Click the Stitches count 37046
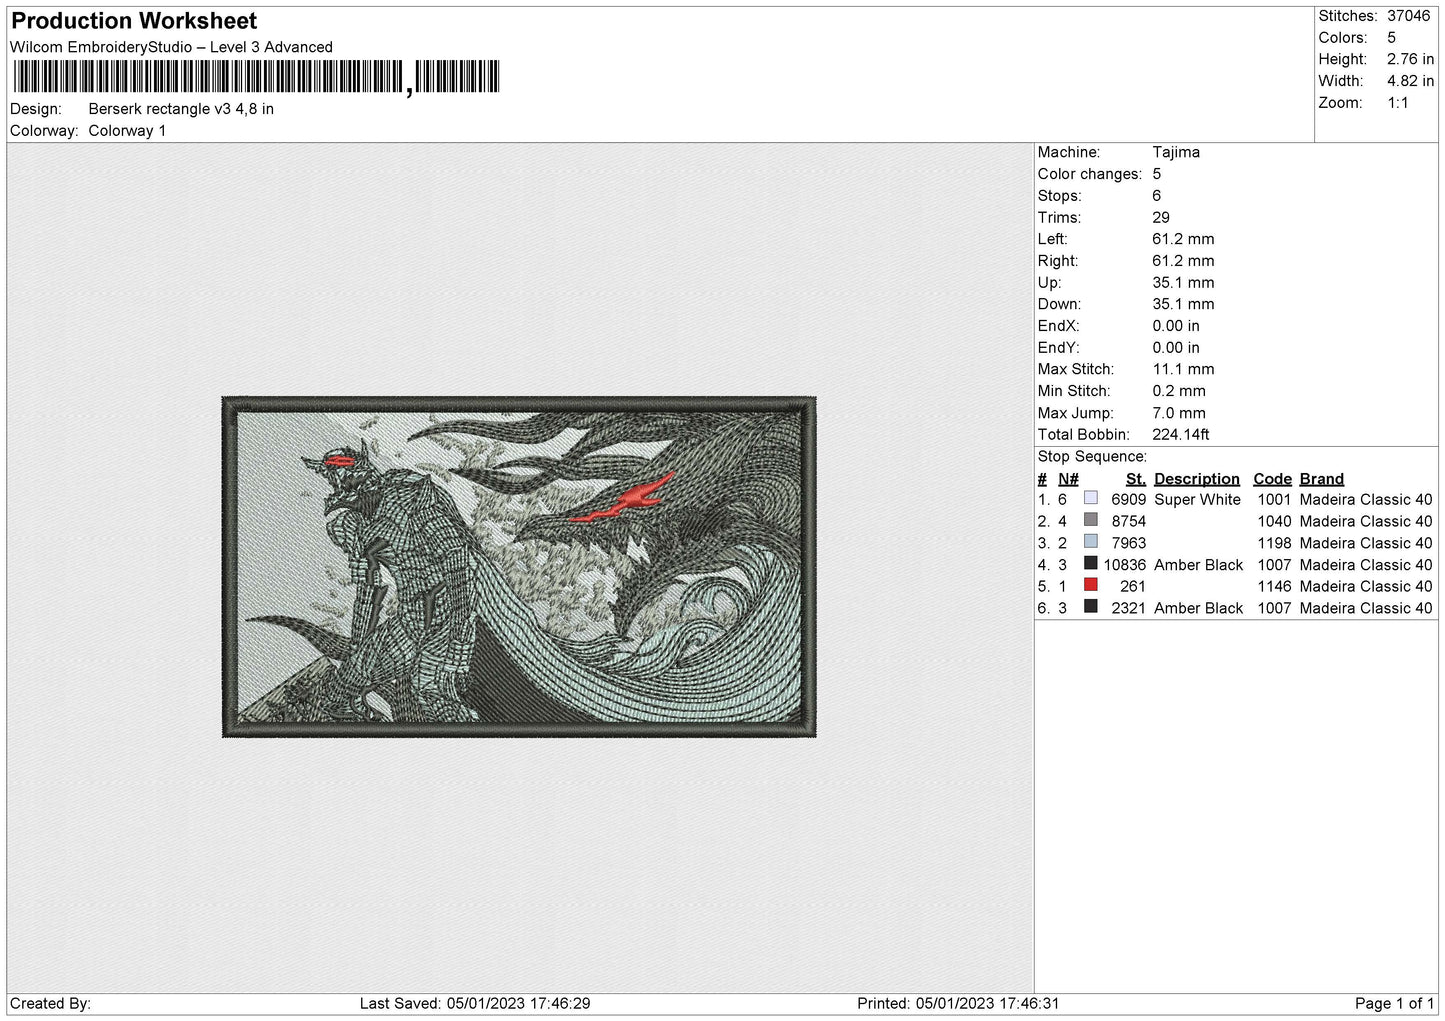 (x=1408, y=16)
